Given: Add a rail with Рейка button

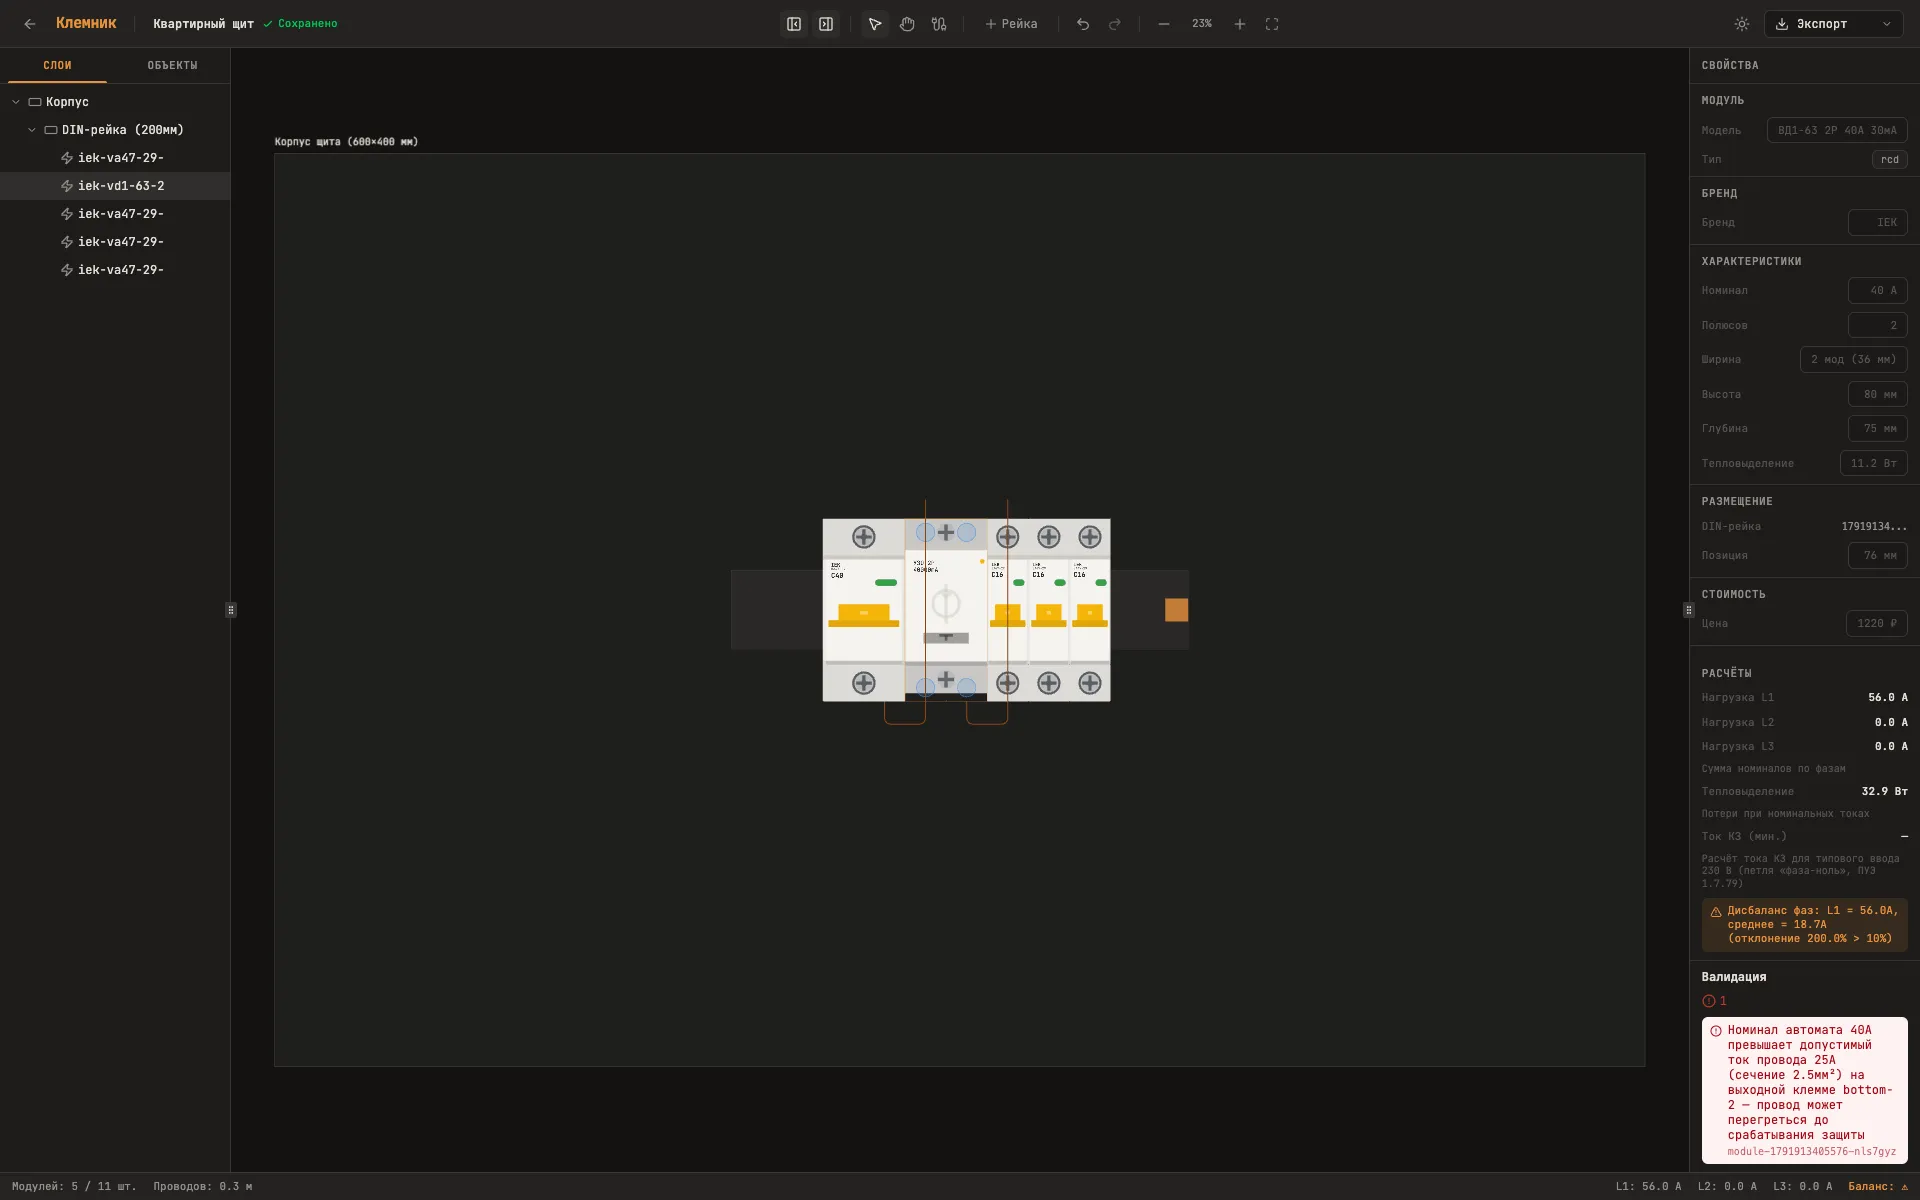Looking at the screenshot, I should [1011, 24].
